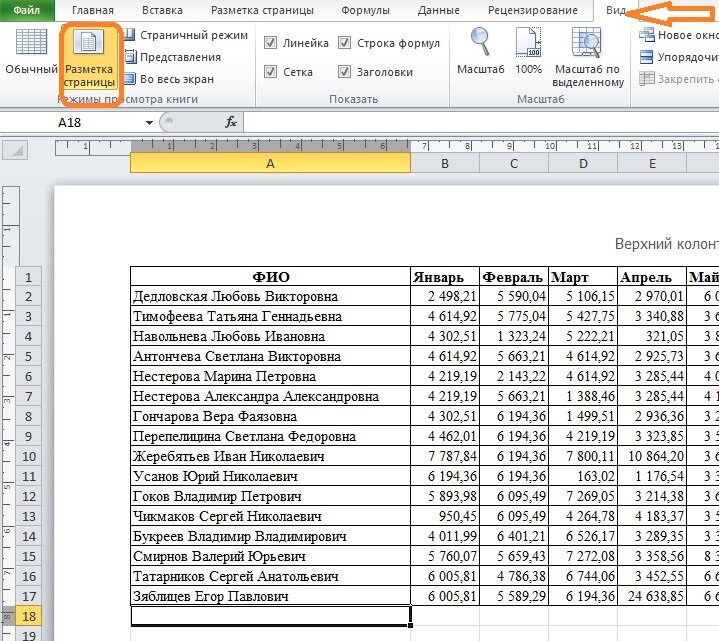Viewport: 719px width, 641px height.
Task: Reset zoom to 100%
Action: tap(528, 51)
